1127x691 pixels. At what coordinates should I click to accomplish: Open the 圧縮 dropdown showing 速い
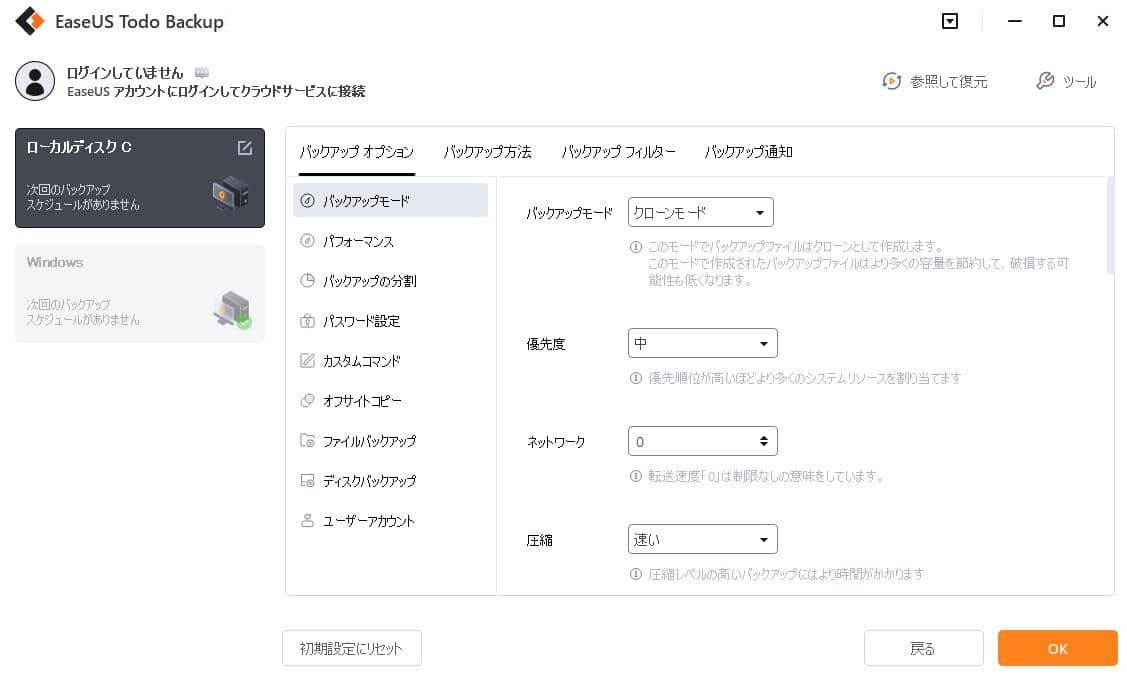click(702, 539)
